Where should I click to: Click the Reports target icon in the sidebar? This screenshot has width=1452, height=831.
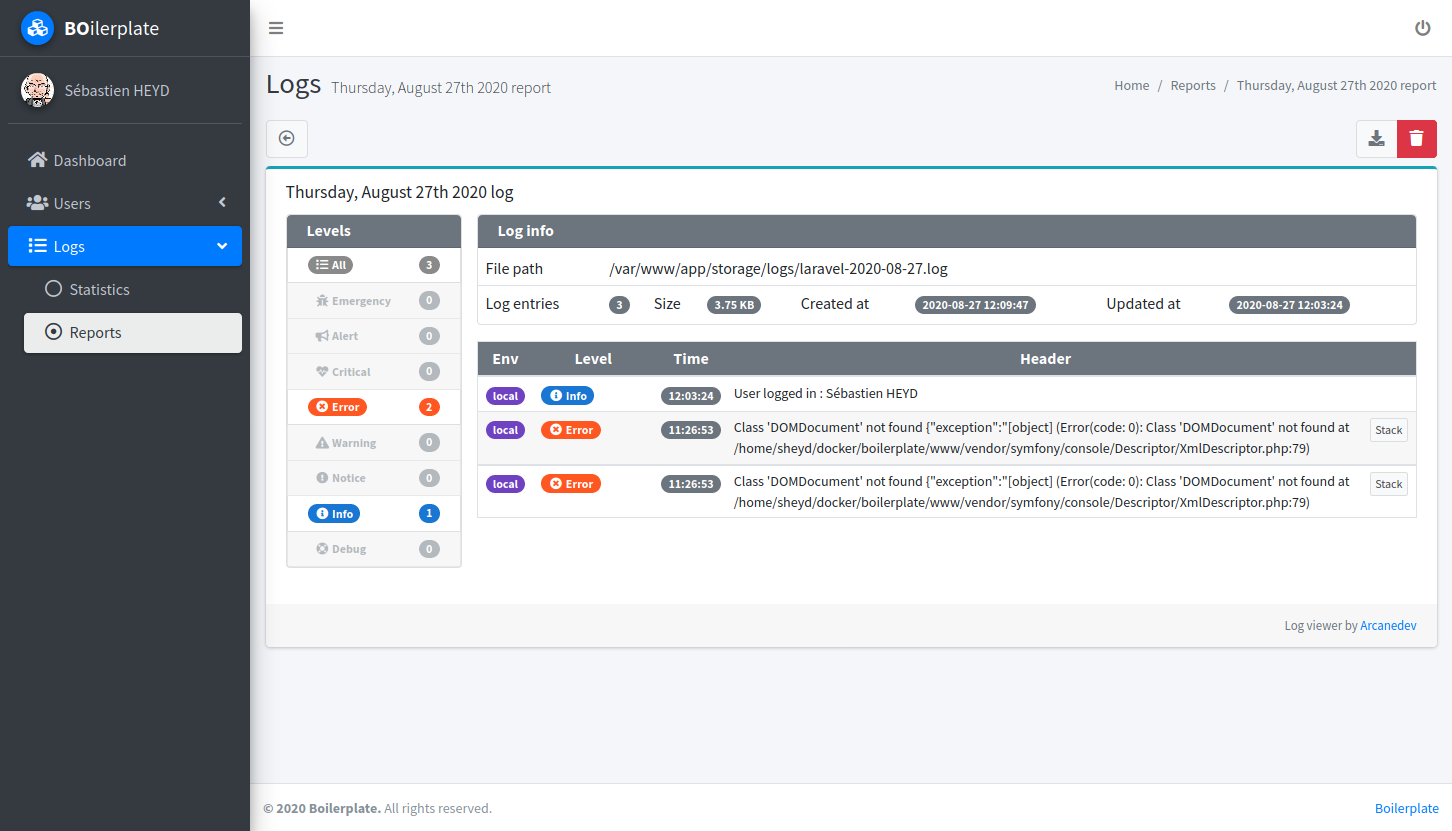click(53, 333)
